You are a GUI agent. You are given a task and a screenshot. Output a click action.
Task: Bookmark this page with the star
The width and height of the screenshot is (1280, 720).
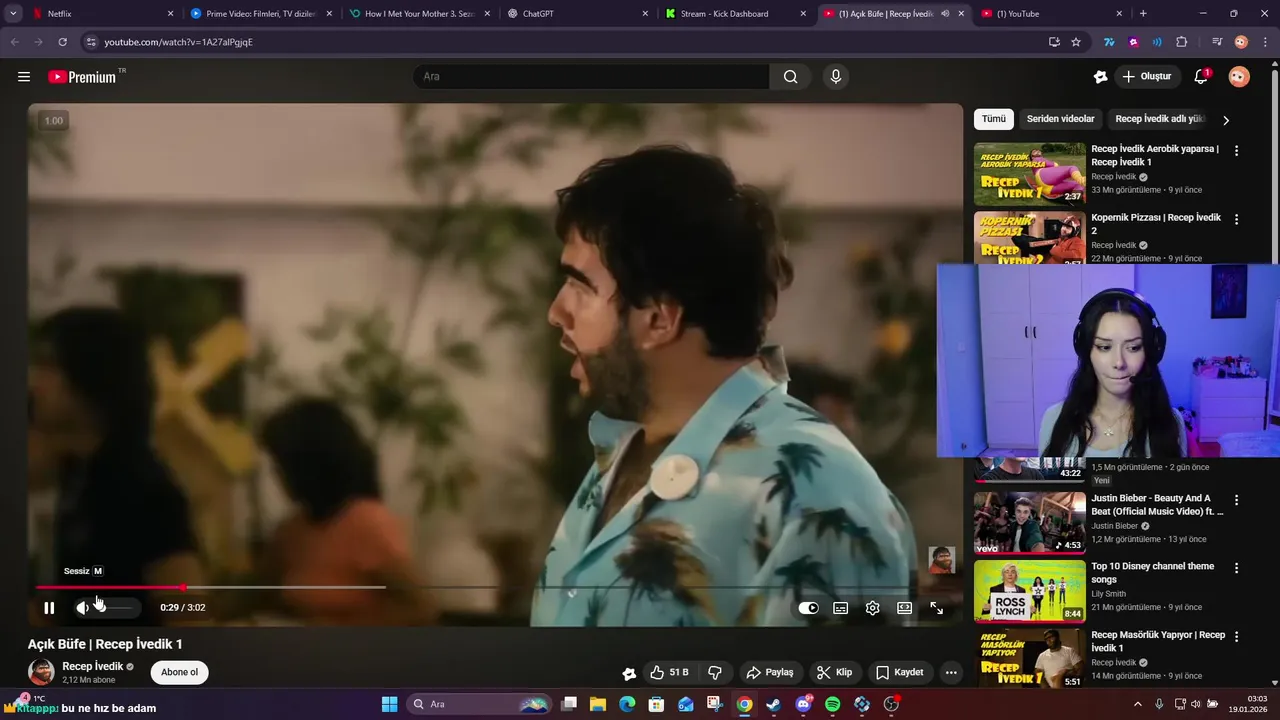coord(1076,42)
